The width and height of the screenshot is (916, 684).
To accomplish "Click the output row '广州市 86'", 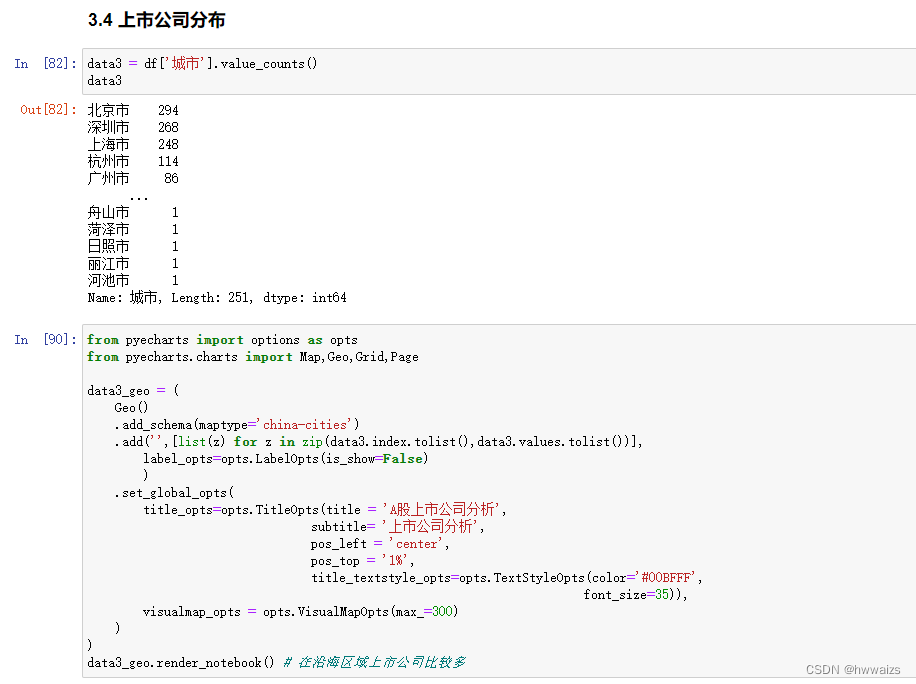I will pyautogui.click(x=133, y=178).
